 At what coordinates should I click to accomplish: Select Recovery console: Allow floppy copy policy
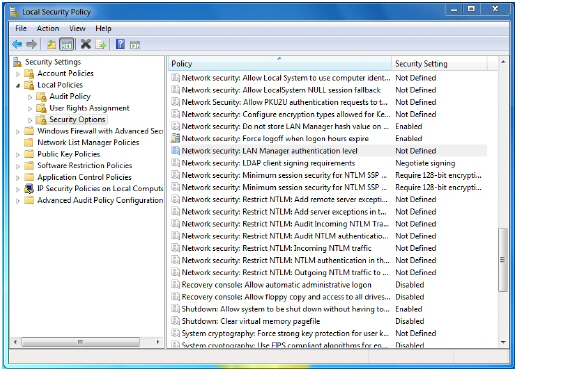286,297
